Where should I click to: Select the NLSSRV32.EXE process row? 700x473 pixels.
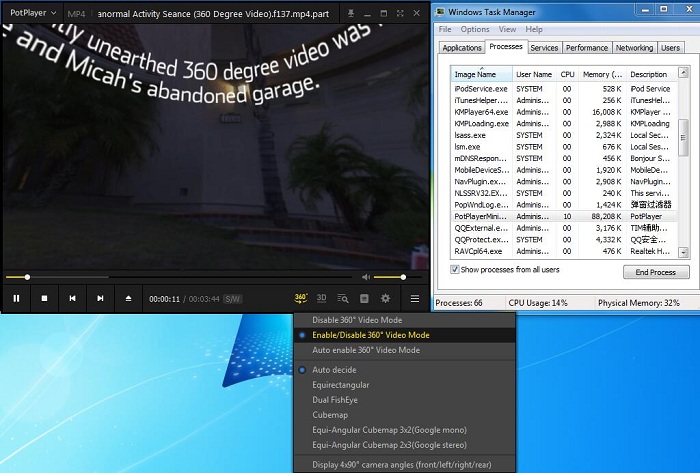[x=564, y=193]
